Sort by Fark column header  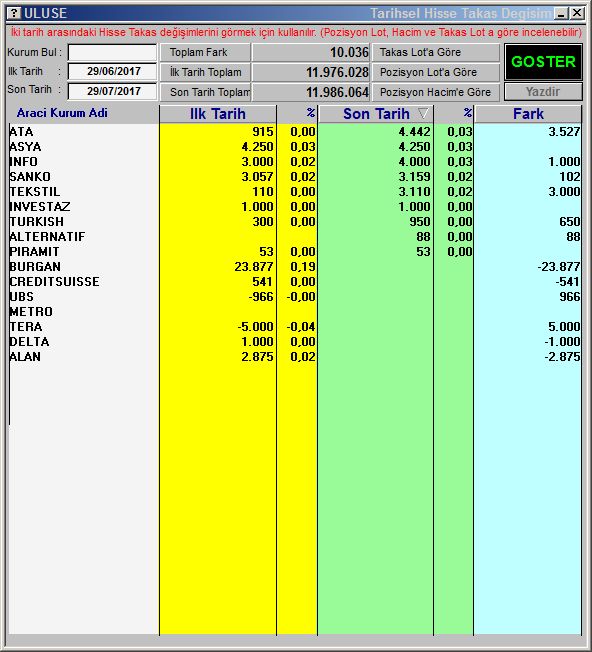(528, 114)
